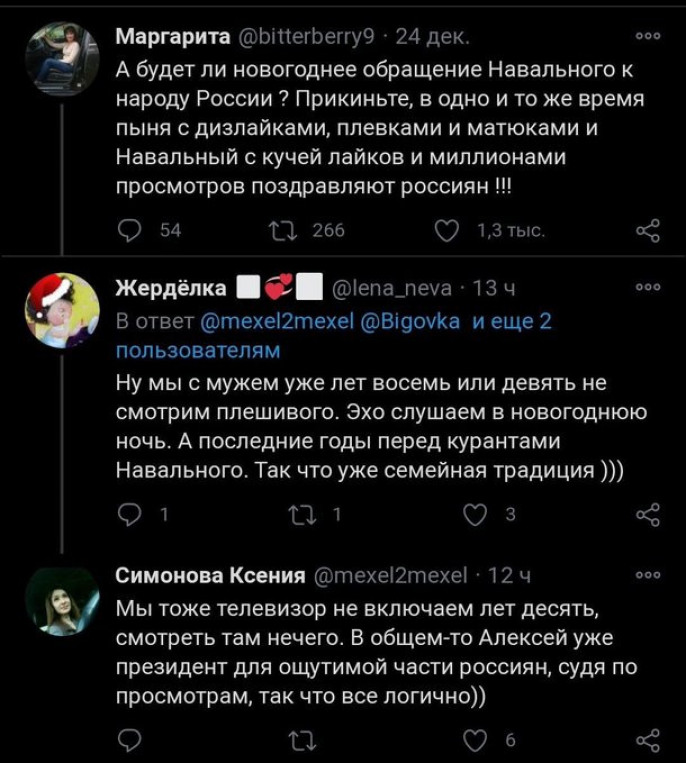The width and height of the screenshot is (686, 763).
Task: Like Жердёлка's tweet
Action: point(475,515)
